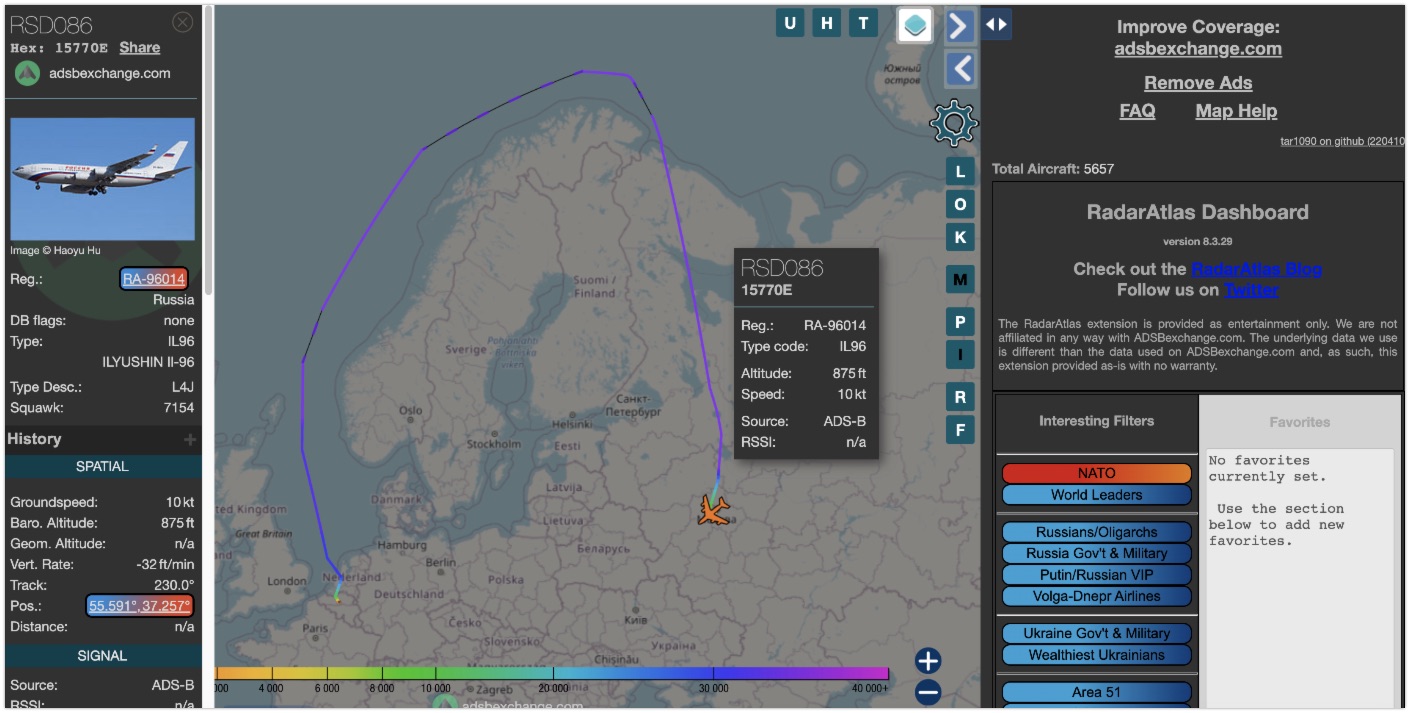Click the SPATIAL section header

pos(102,466)
